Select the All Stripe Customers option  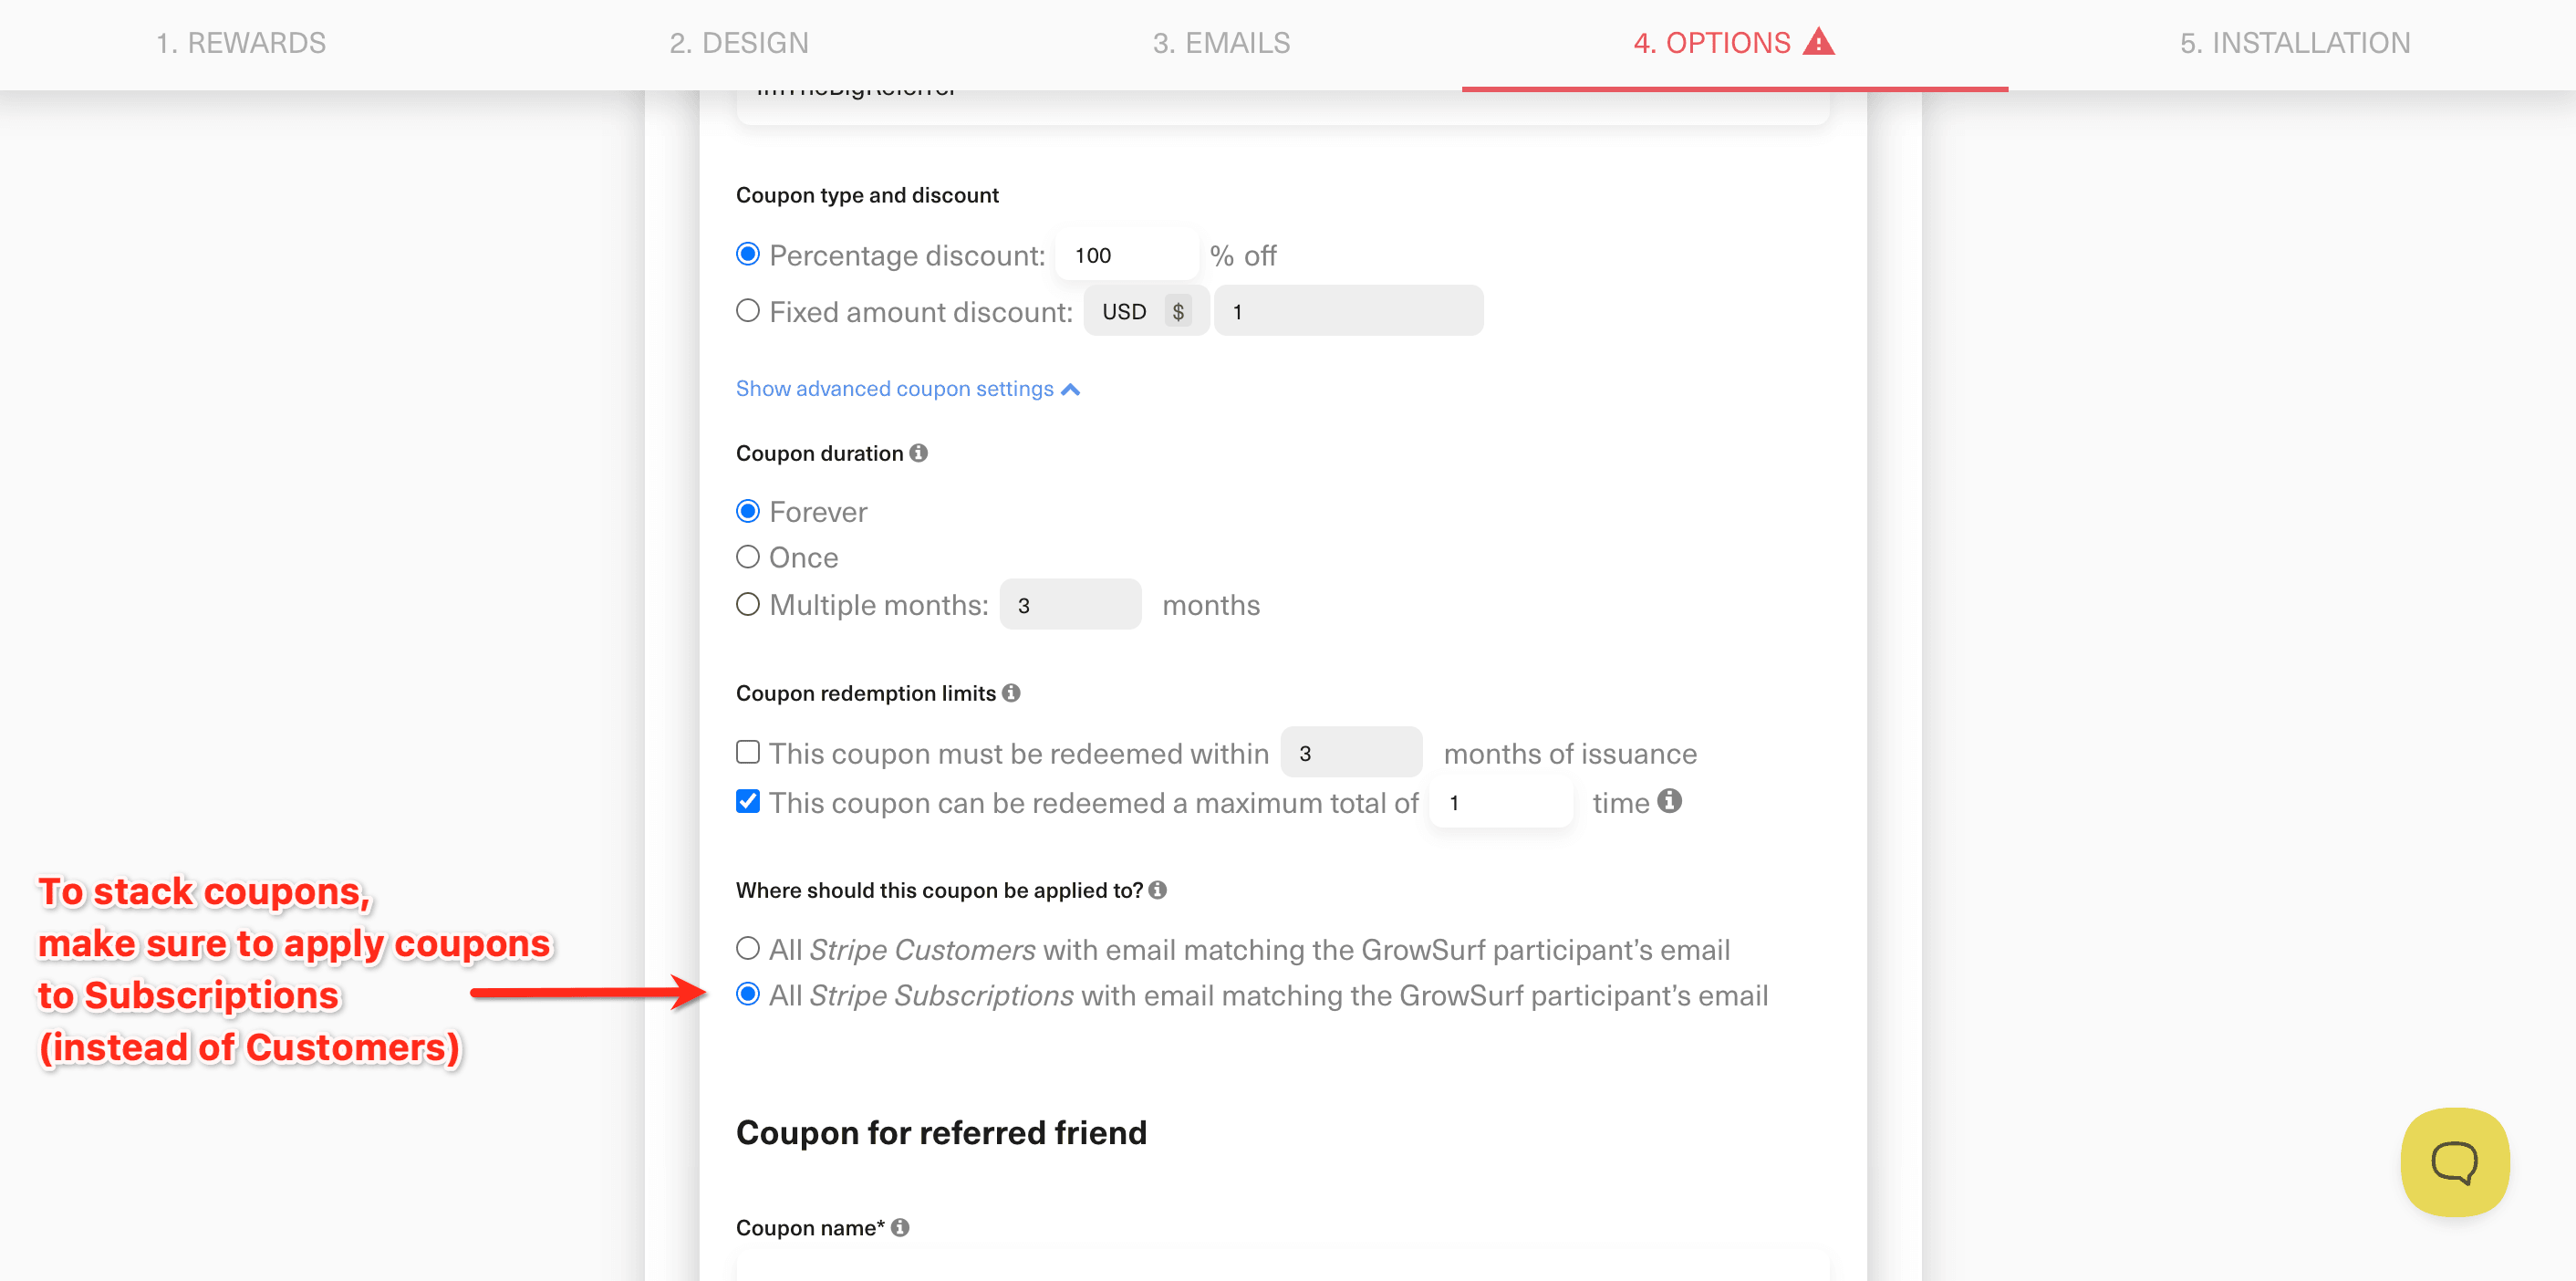[747, 948]
